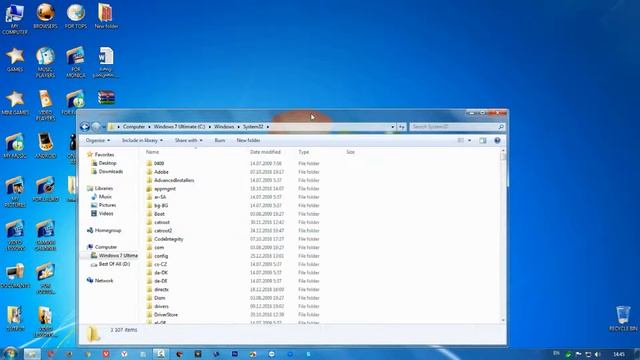
Task: Select Computer in the address breadcrumb
Action: tap(134, 127)
